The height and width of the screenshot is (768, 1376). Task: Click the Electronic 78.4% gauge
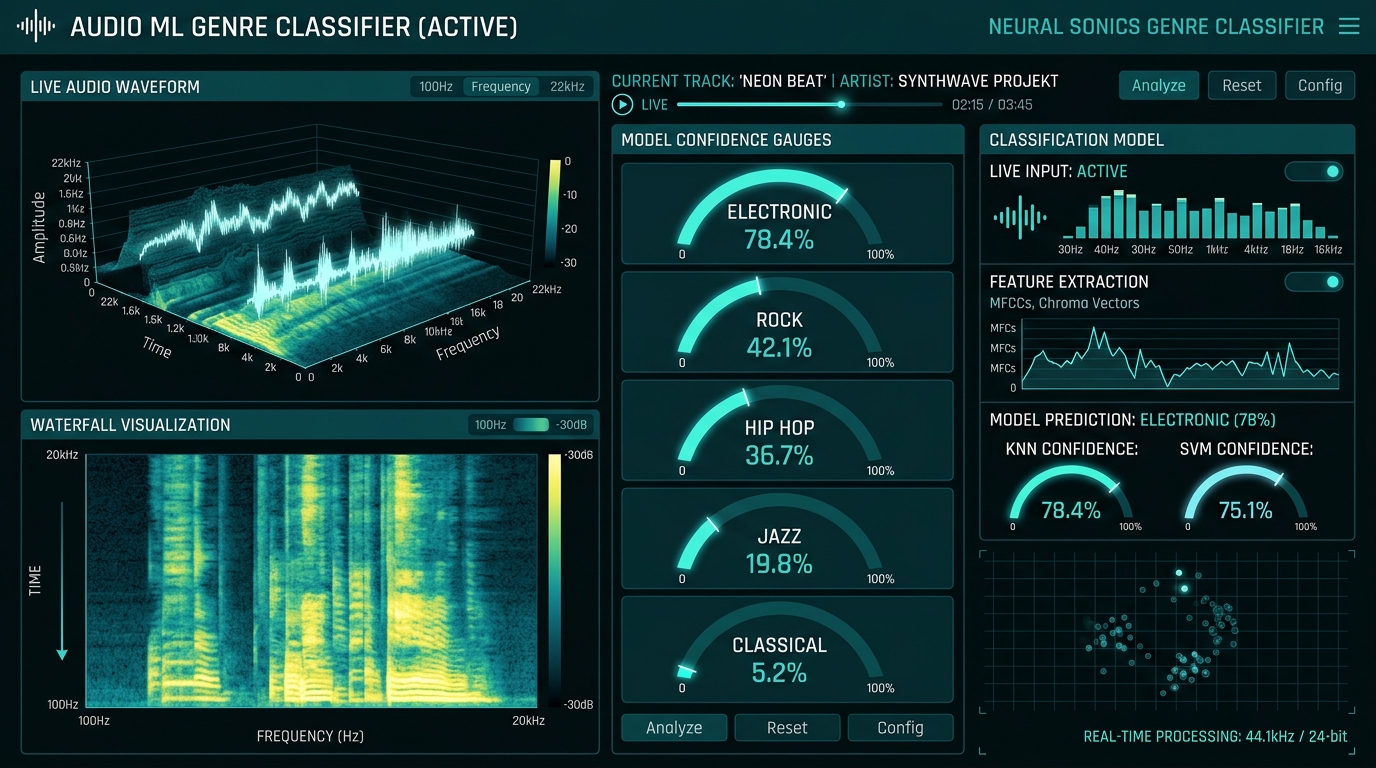pyautogui.click(x=787, y=214)
